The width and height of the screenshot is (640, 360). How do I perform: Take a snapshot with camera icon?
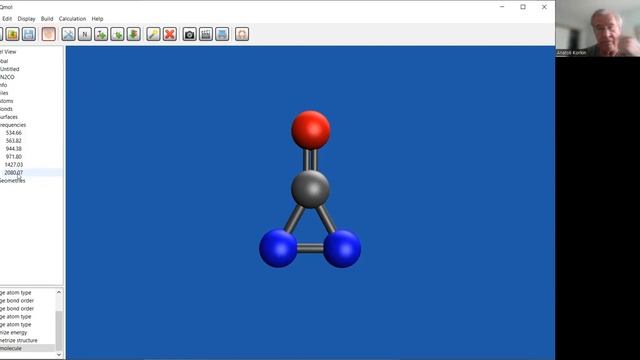189,34
